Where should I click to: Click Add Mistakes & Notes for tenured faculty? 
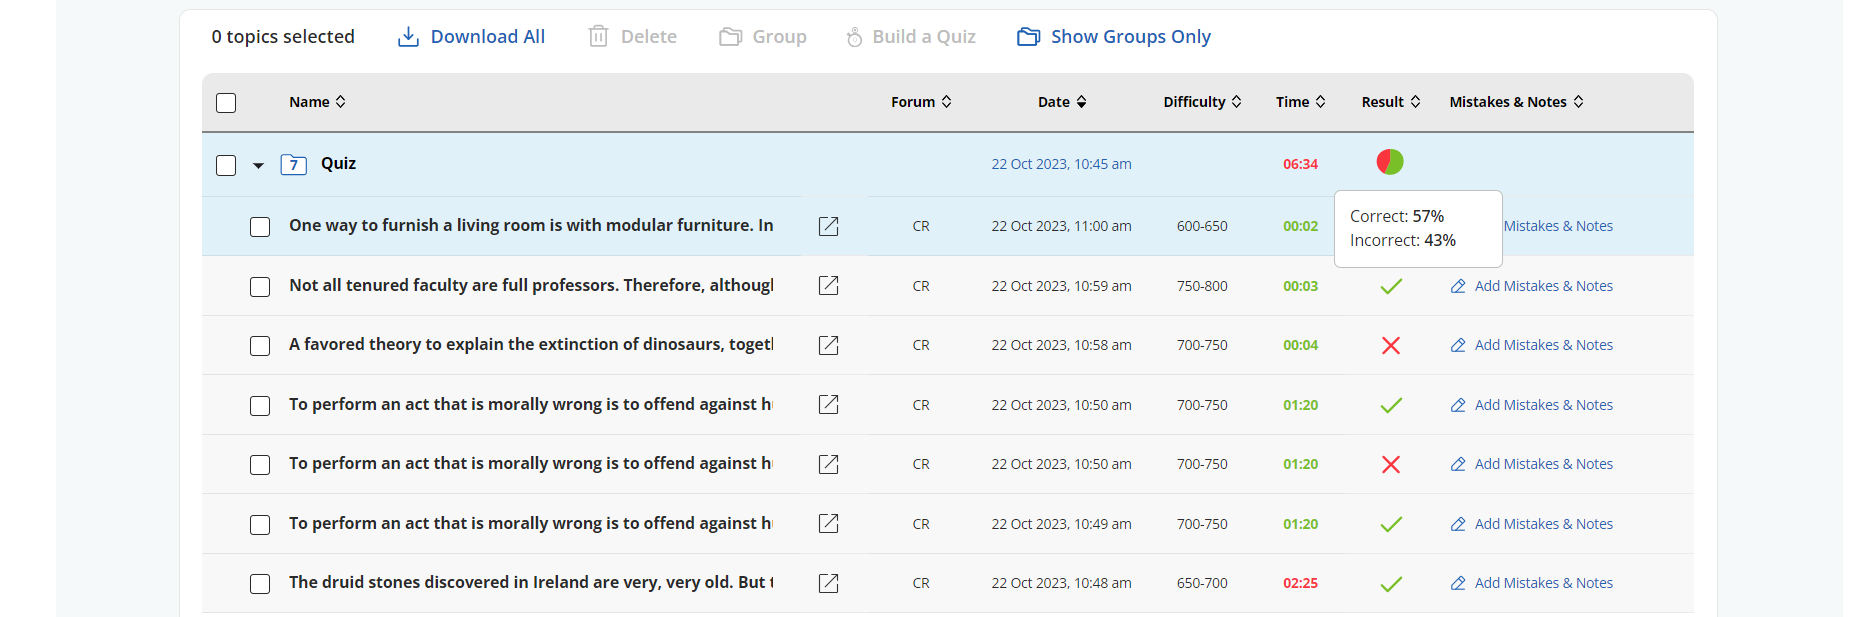point(1543,286)
